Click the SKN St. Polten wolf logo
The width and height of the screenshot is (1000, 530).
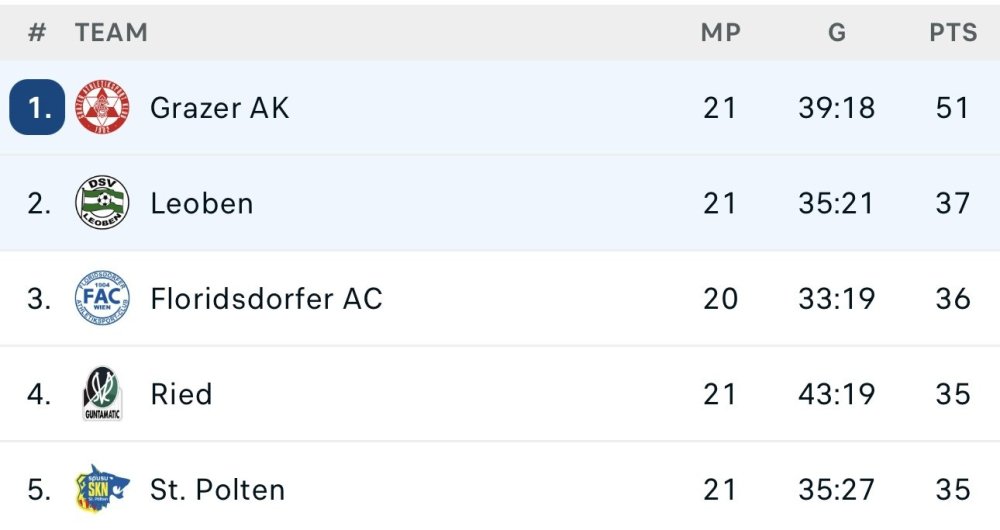(102, 489)
